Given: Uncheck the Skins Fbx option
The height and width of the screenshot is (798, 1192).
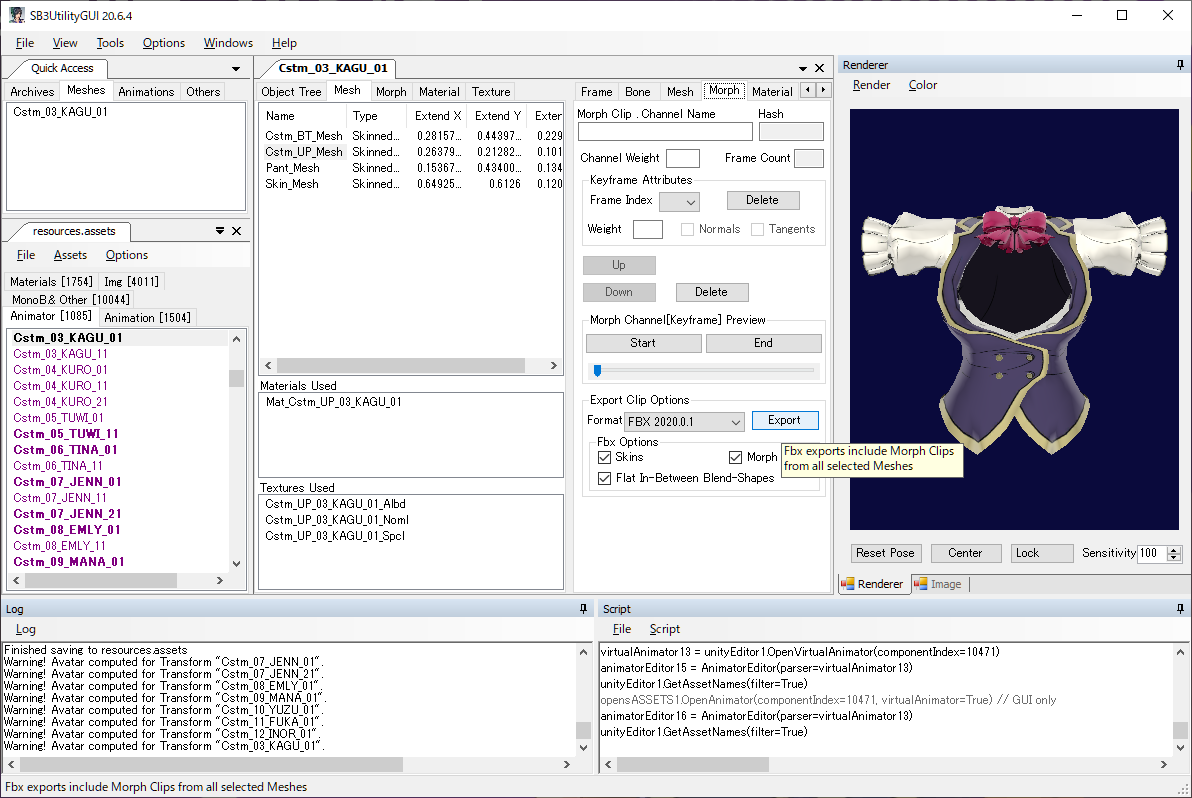Looking at the screenshot, I should [604, 457].
